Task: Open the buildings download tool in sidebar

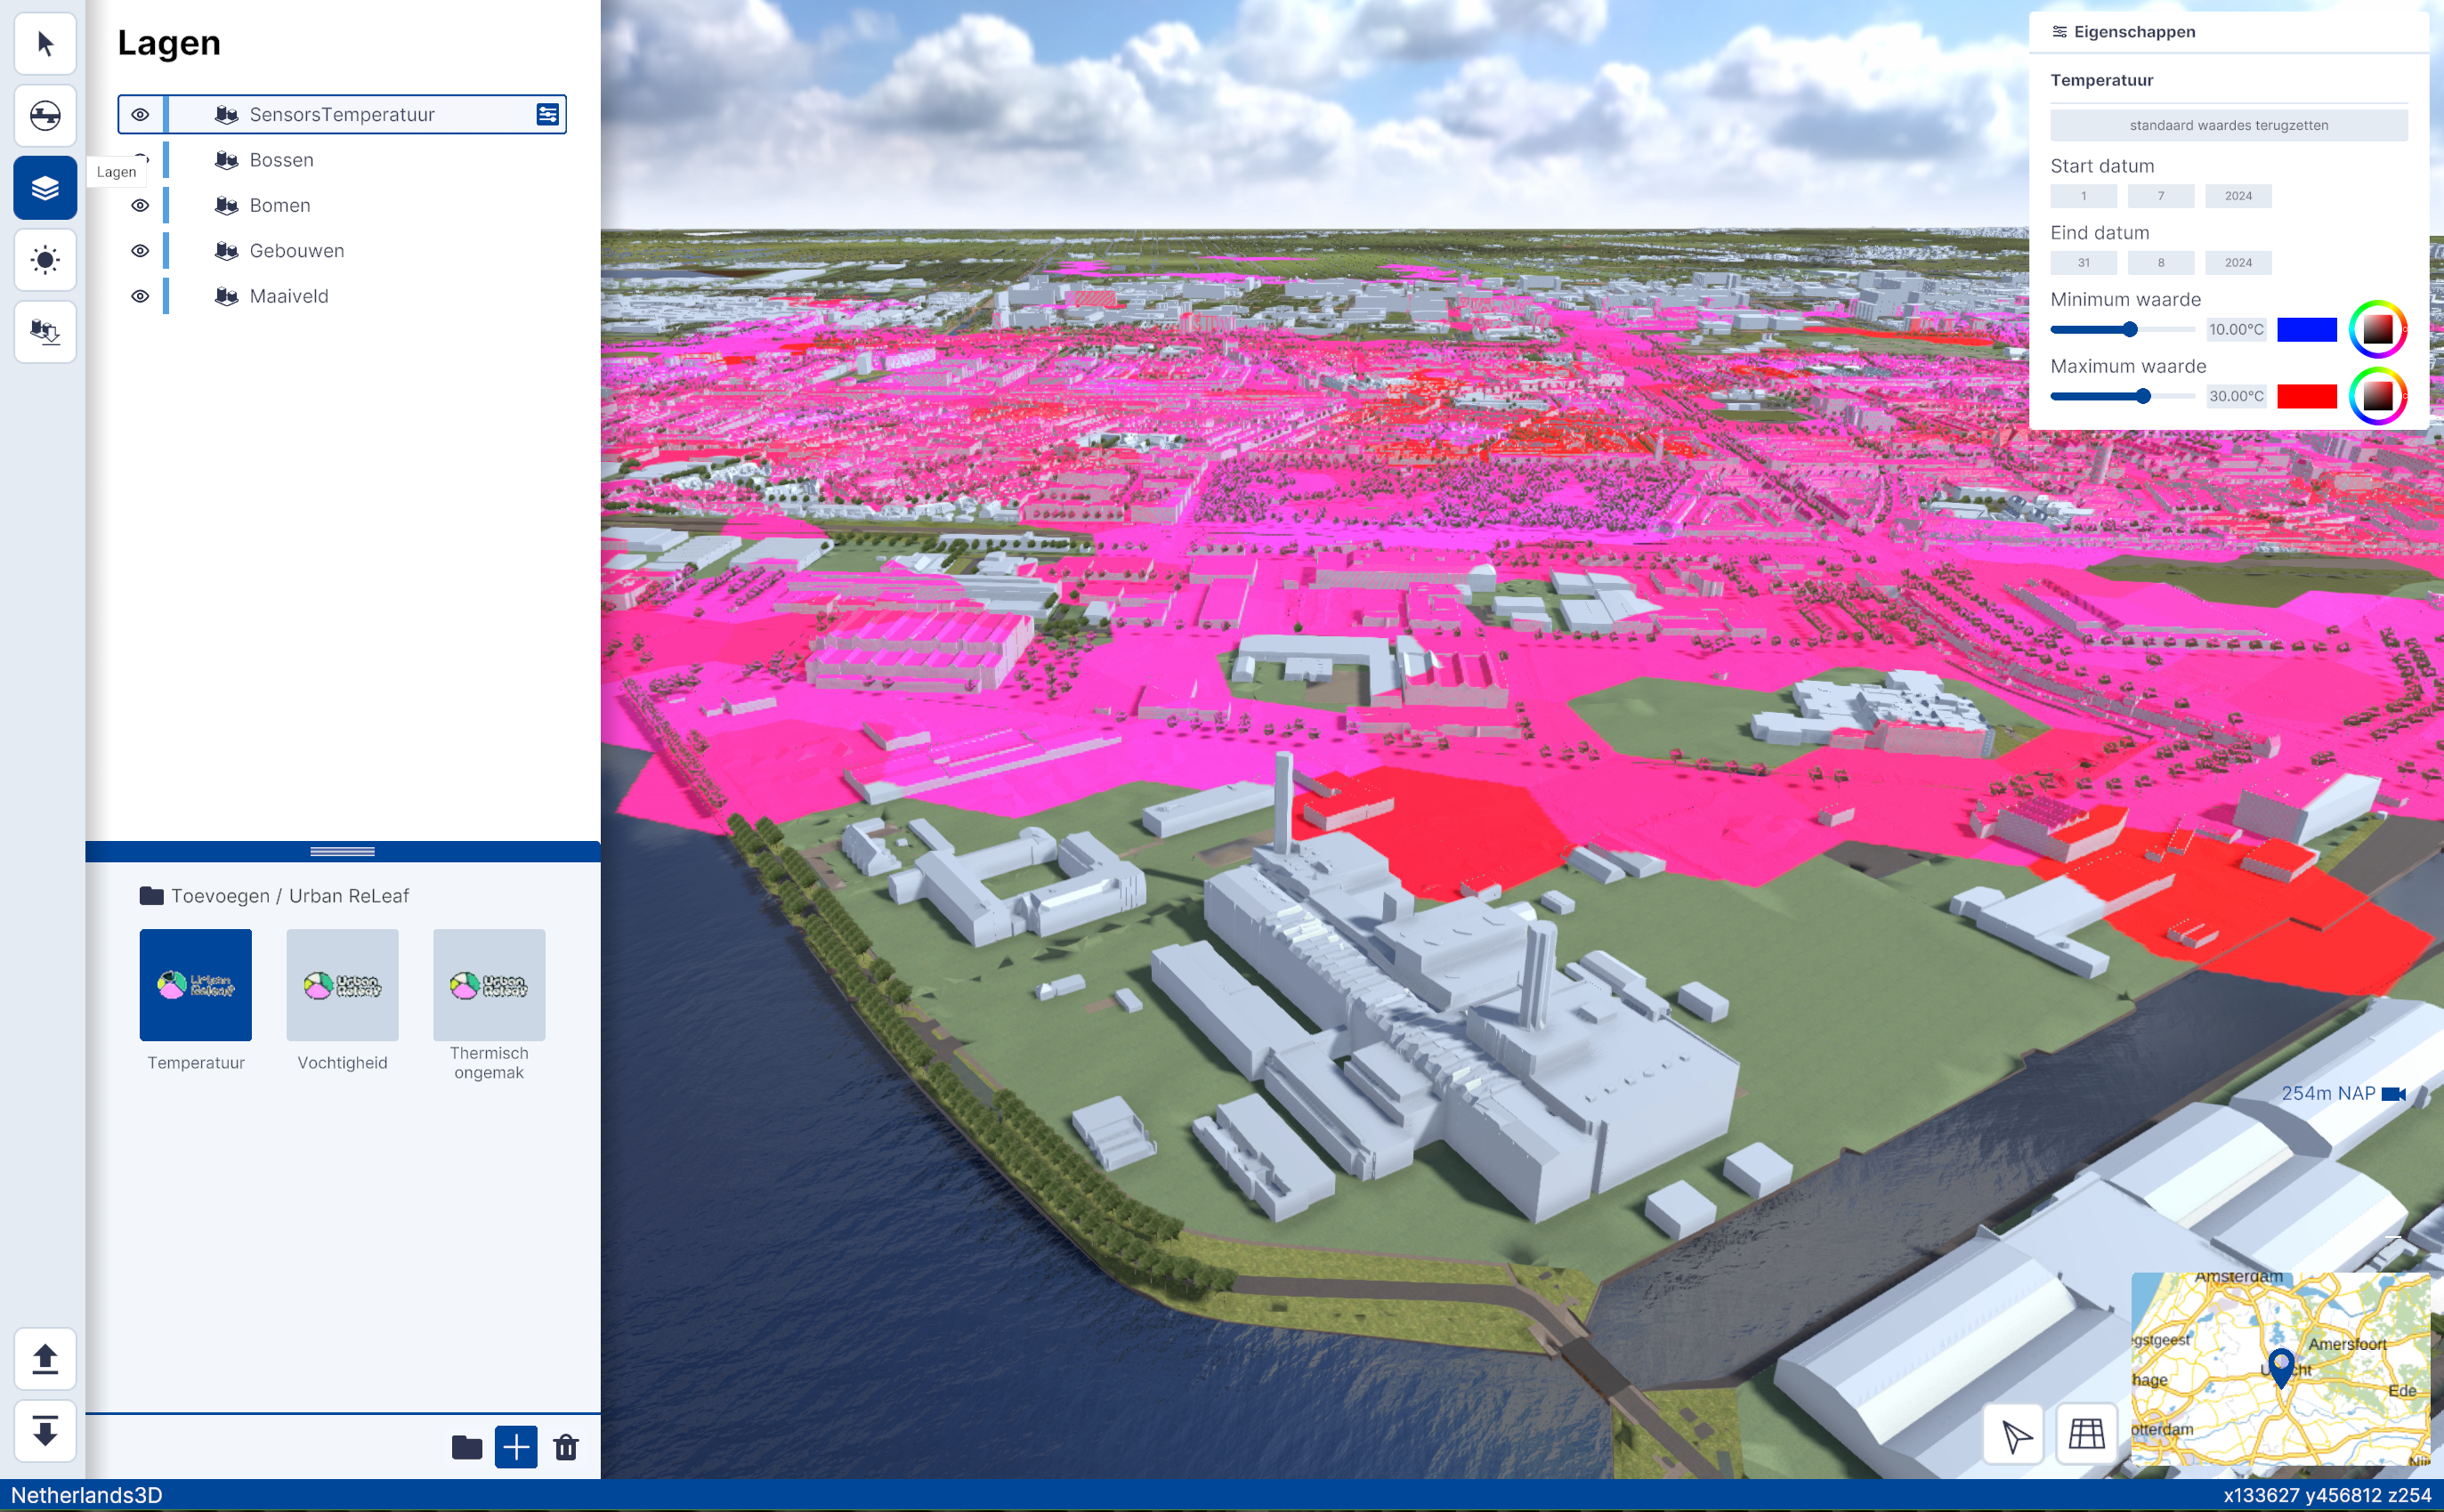Action: point(45,332)
